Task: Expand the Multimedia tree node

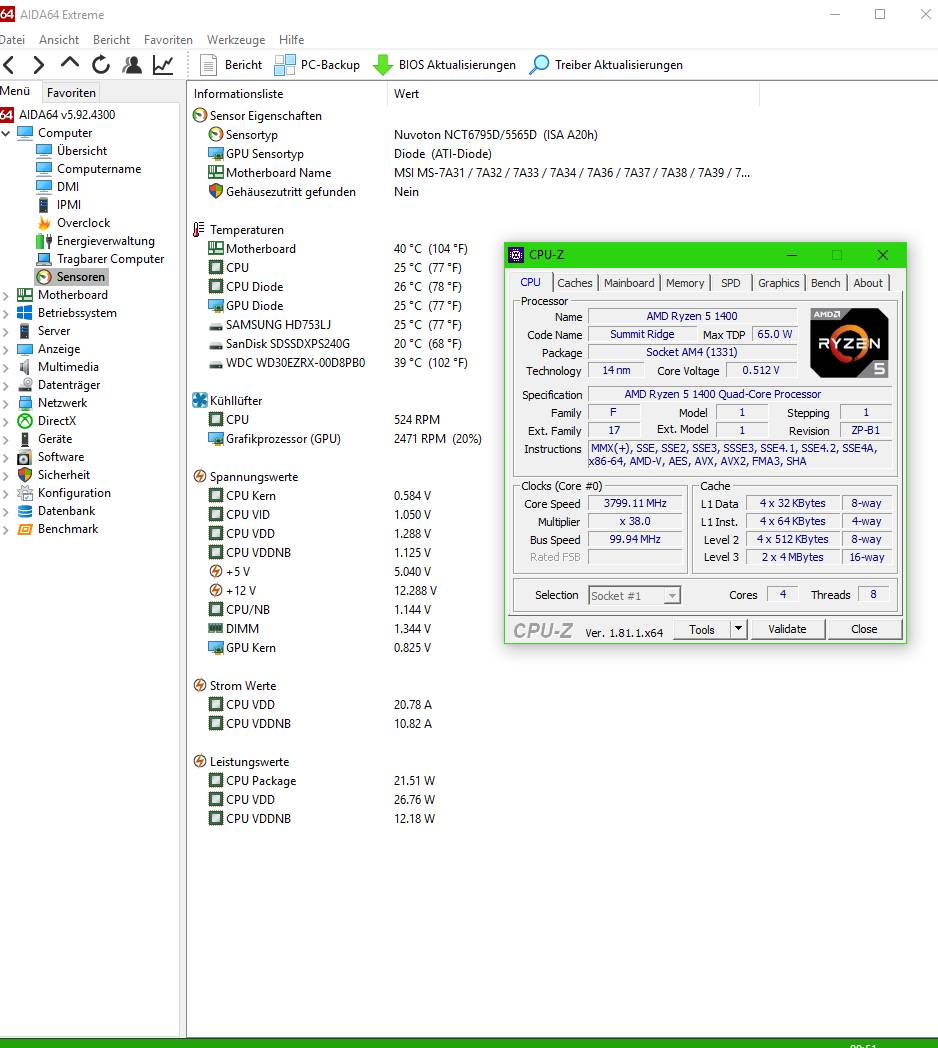Action: click(6, 368)
